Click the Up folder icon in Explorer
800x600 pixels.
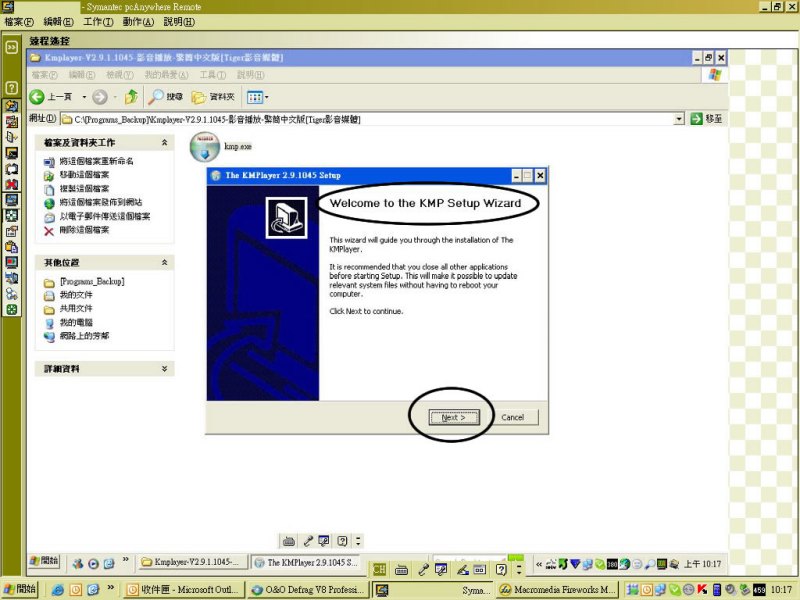pyautogui.click(x=131, y=96)
